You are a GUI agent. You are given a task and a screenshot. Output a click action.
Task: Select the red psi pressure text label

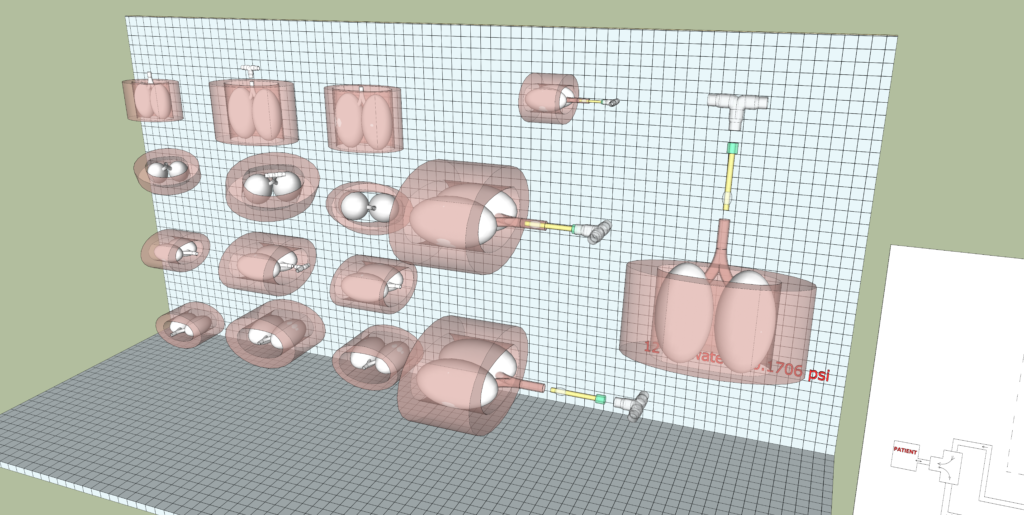pyautogui.click(x=798, y=373)
